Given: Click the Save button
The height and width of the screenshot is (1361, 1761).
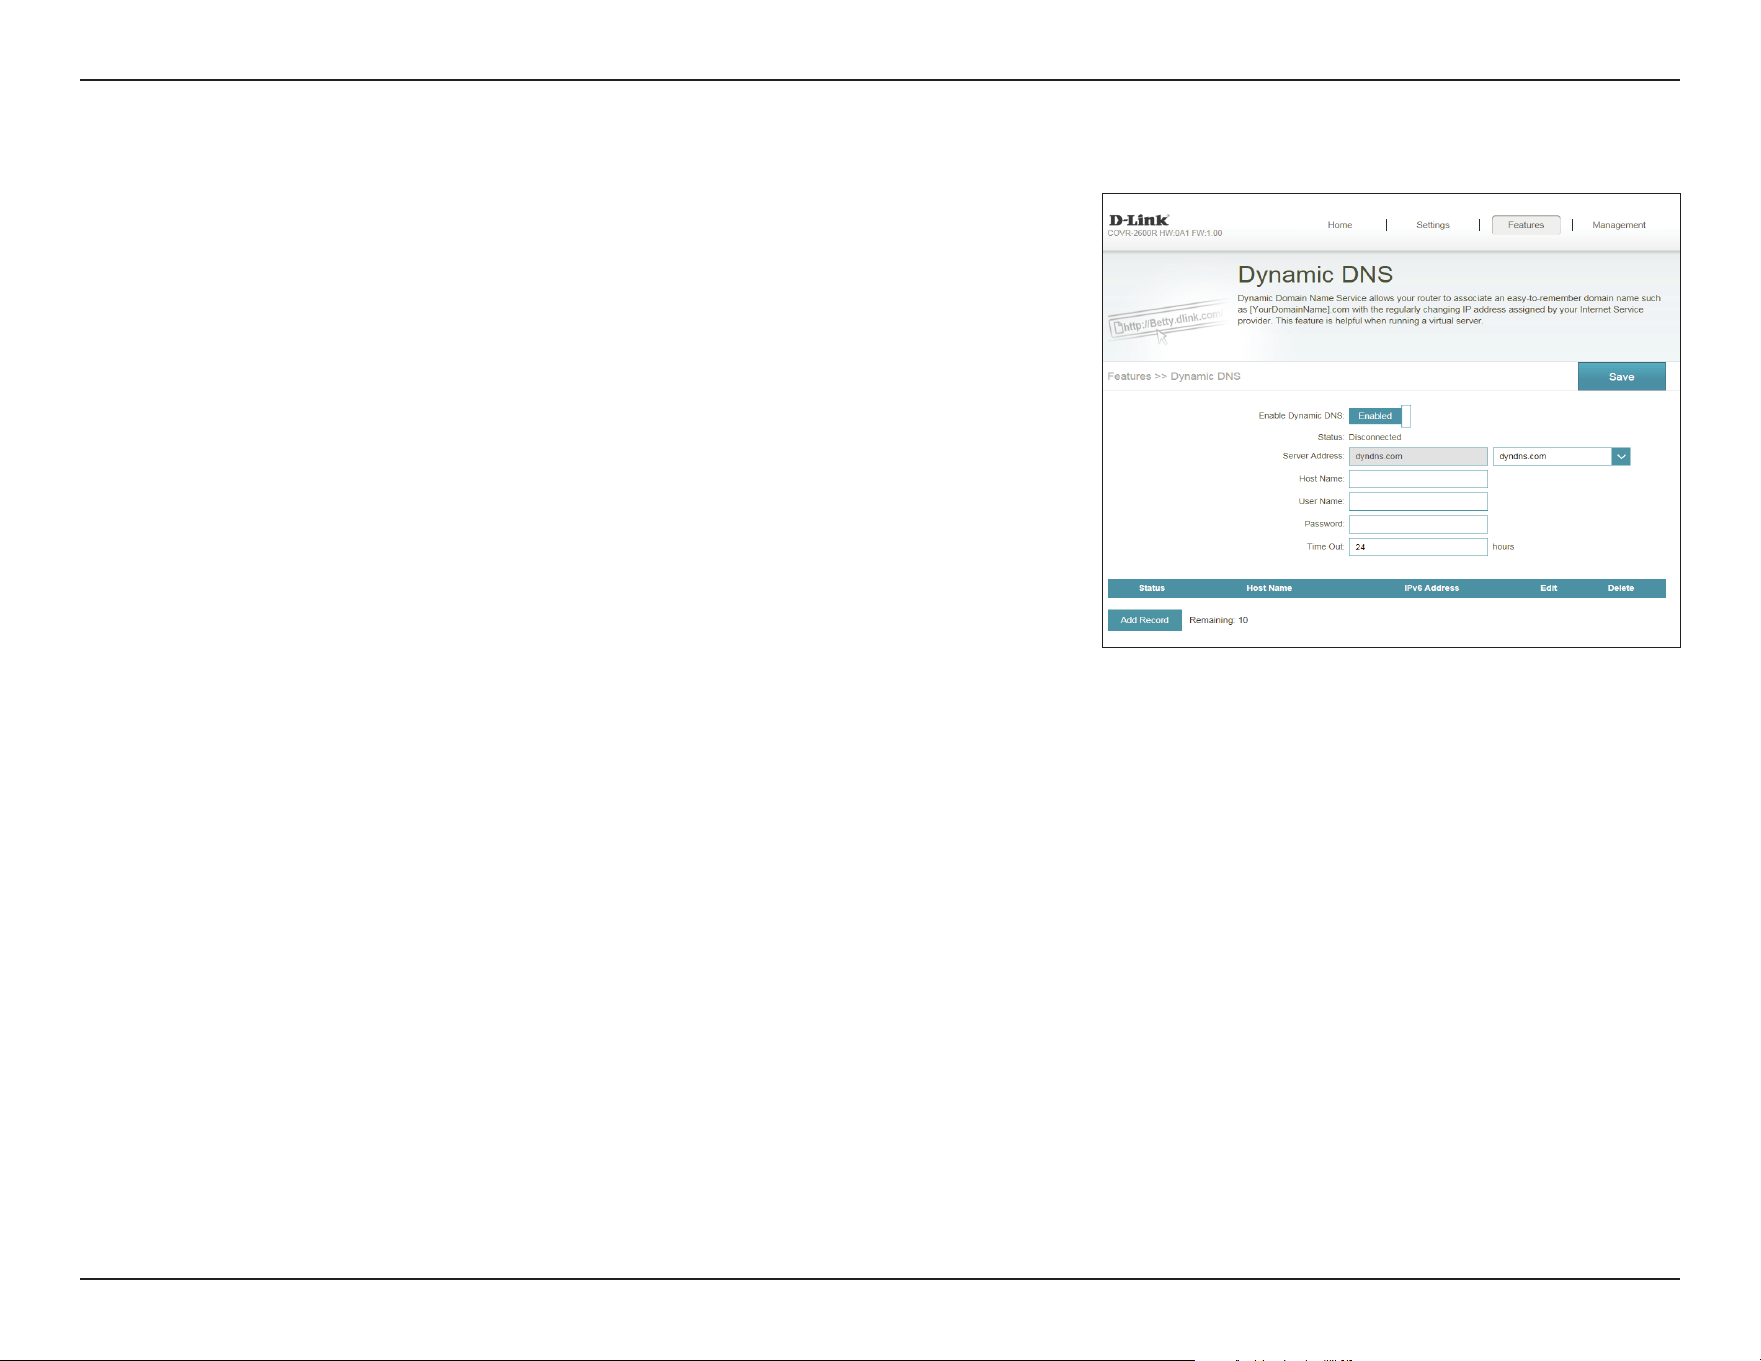Looking at the screenshot, I should 1621,377.
